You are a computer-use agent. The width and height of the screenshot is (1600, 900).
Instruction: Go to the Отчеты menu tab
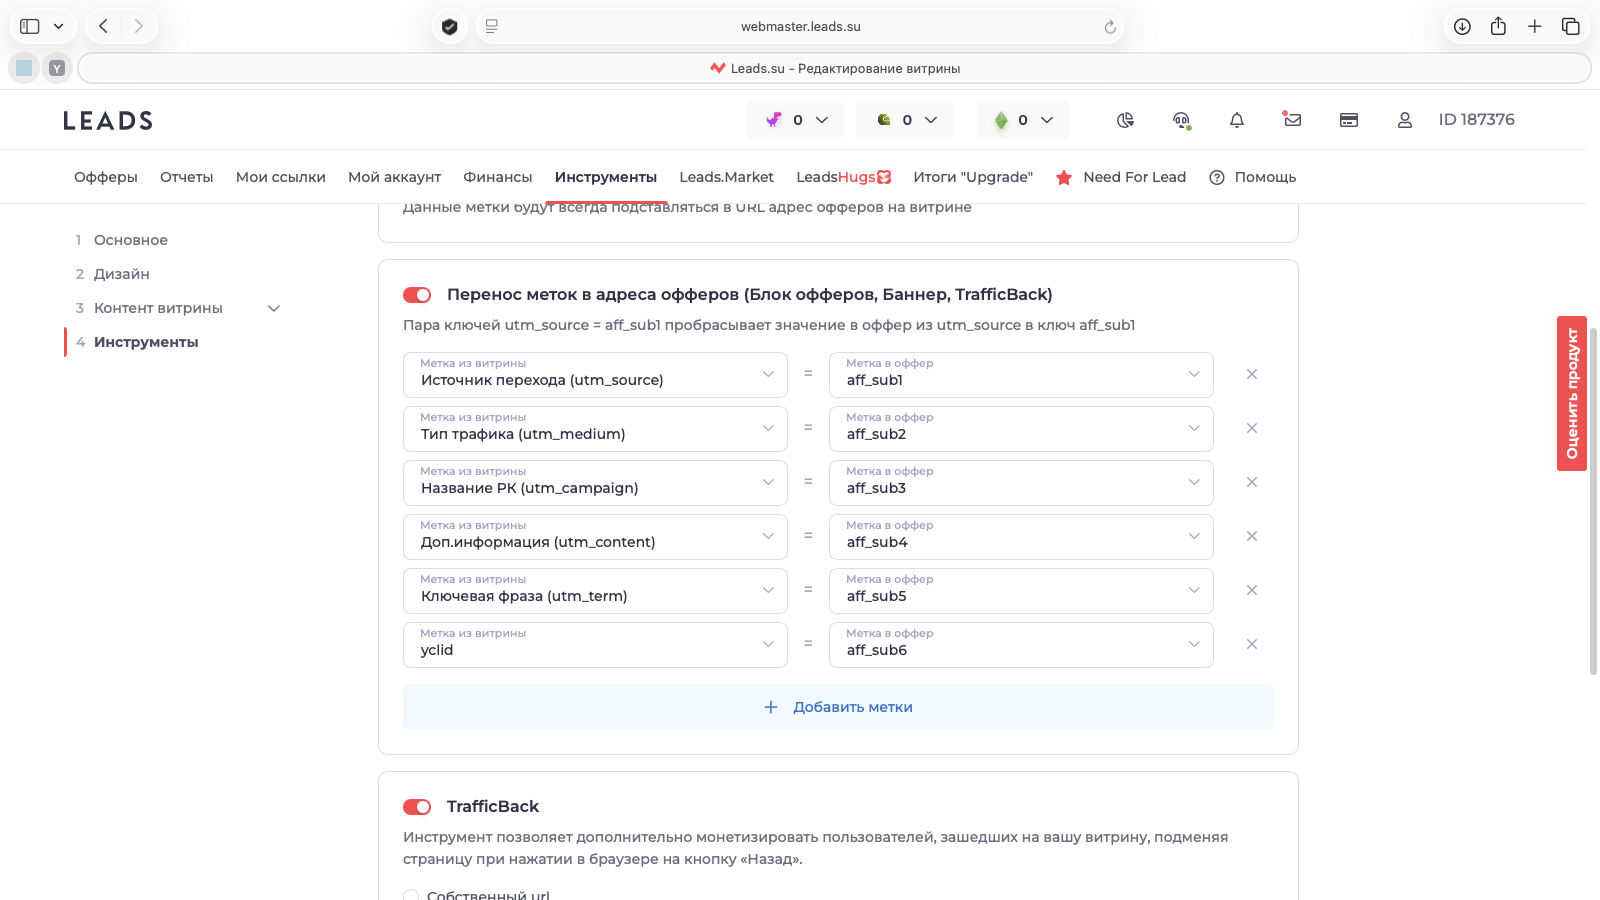[x=187, y=177]
